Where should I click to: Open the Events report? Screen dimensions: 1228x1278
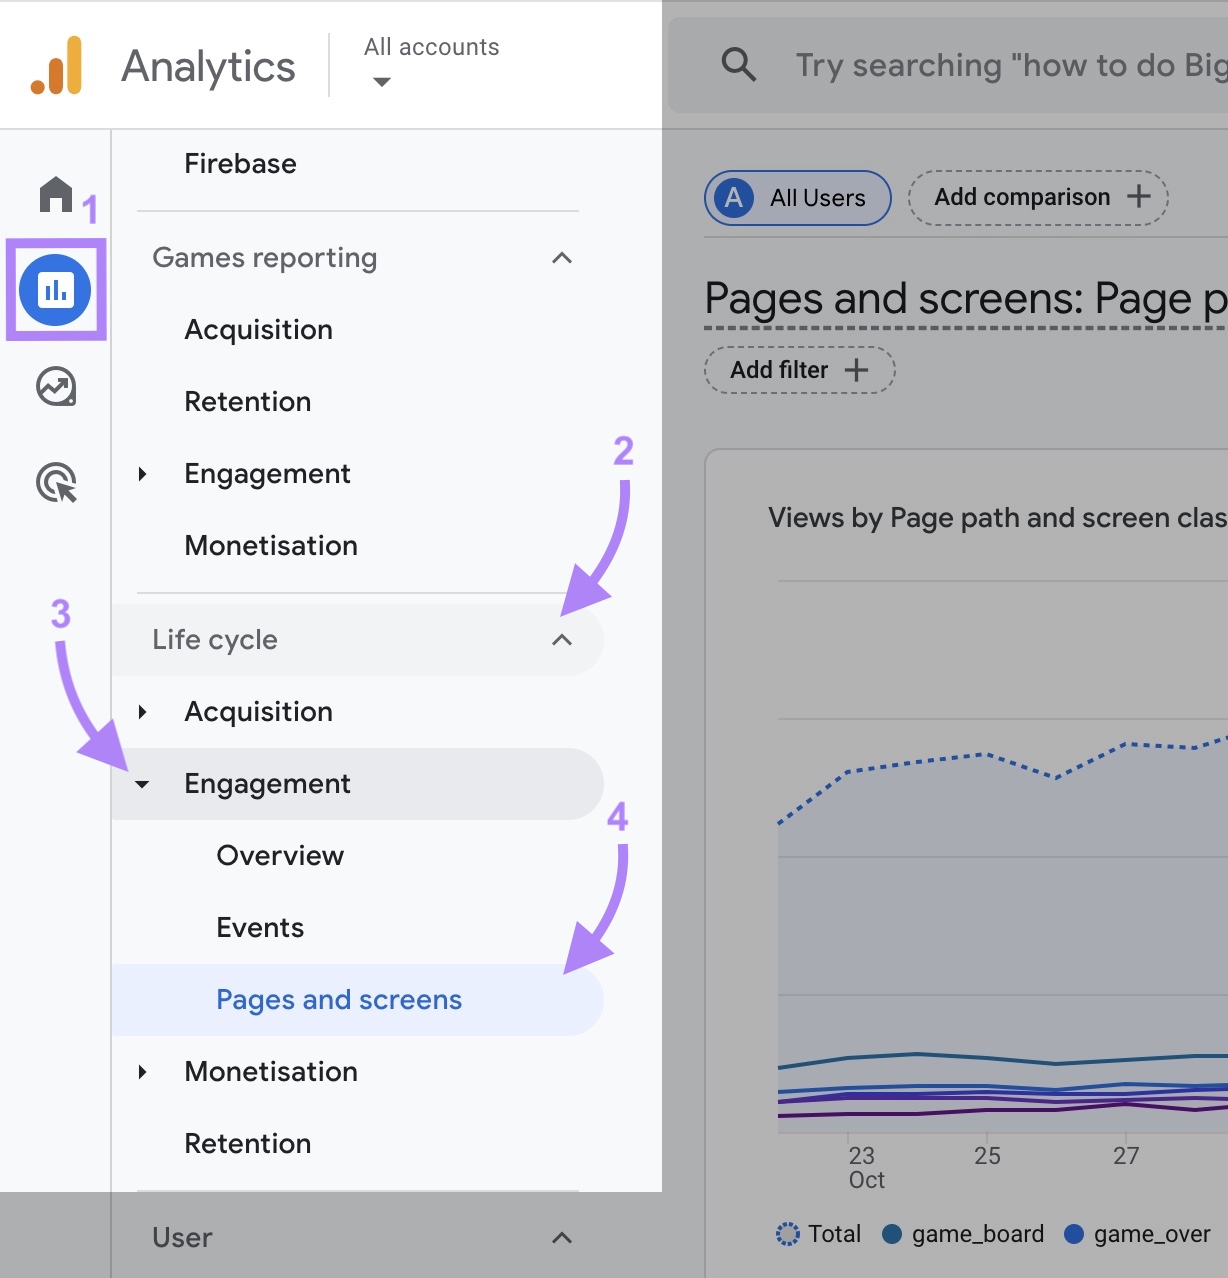coord(260,928)
